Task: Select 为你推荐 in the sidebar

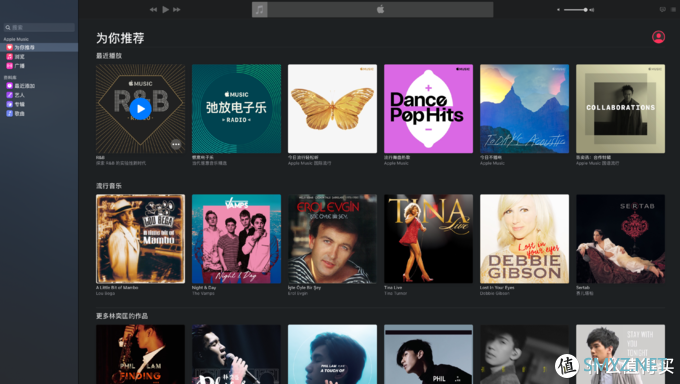Action: click(39, 47)
